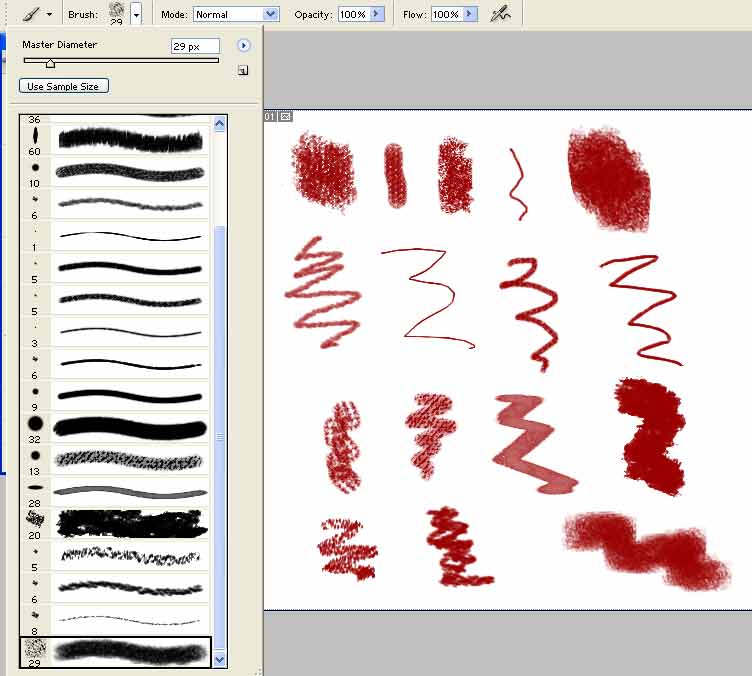
Task: Click the Flow value field
Action: [x=447, y=14]
